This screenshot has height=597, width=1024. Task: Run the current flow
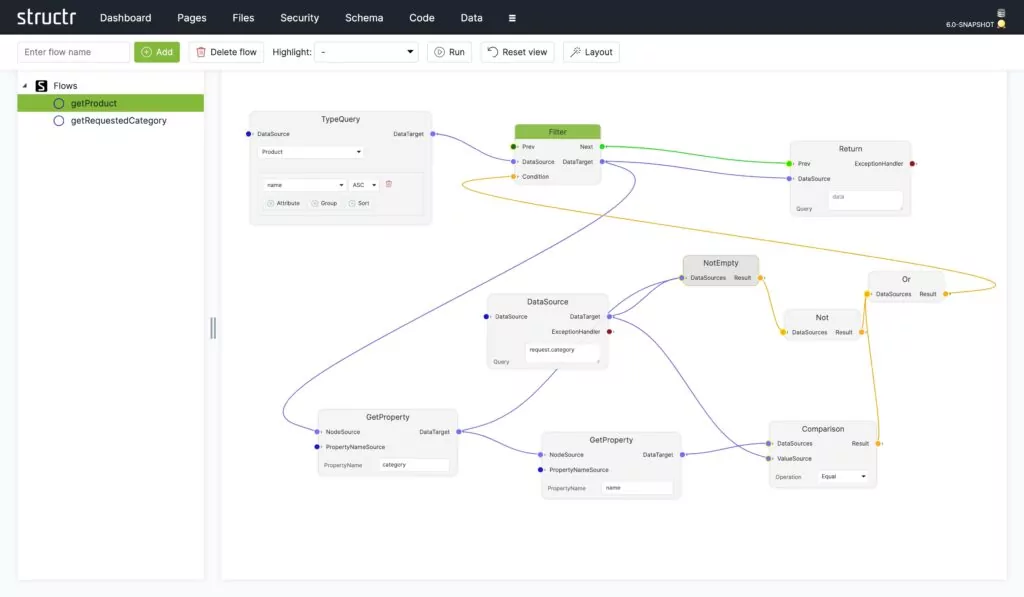tap(449, 52)
